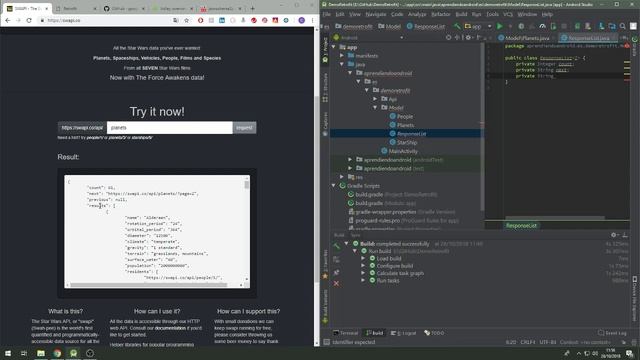The image size is (640, 360).
Task: Open the Terminal tool window
Action: pyautogui.click(x=346, y=333)
